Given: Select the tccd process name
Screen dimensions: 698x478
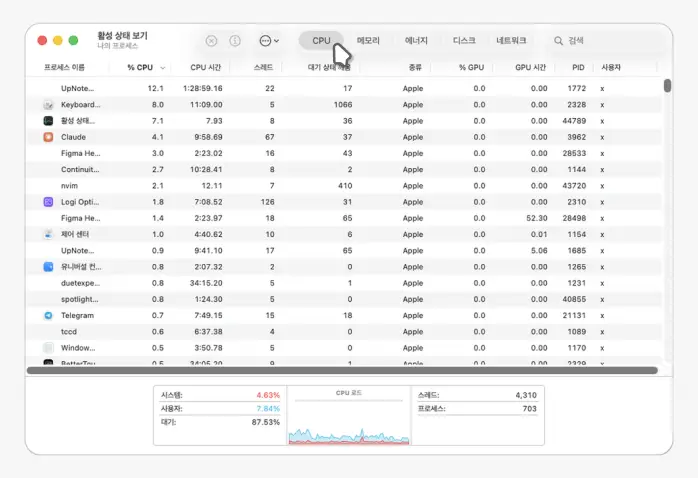Looking at the screenshot, I should [x=69, y=332].
